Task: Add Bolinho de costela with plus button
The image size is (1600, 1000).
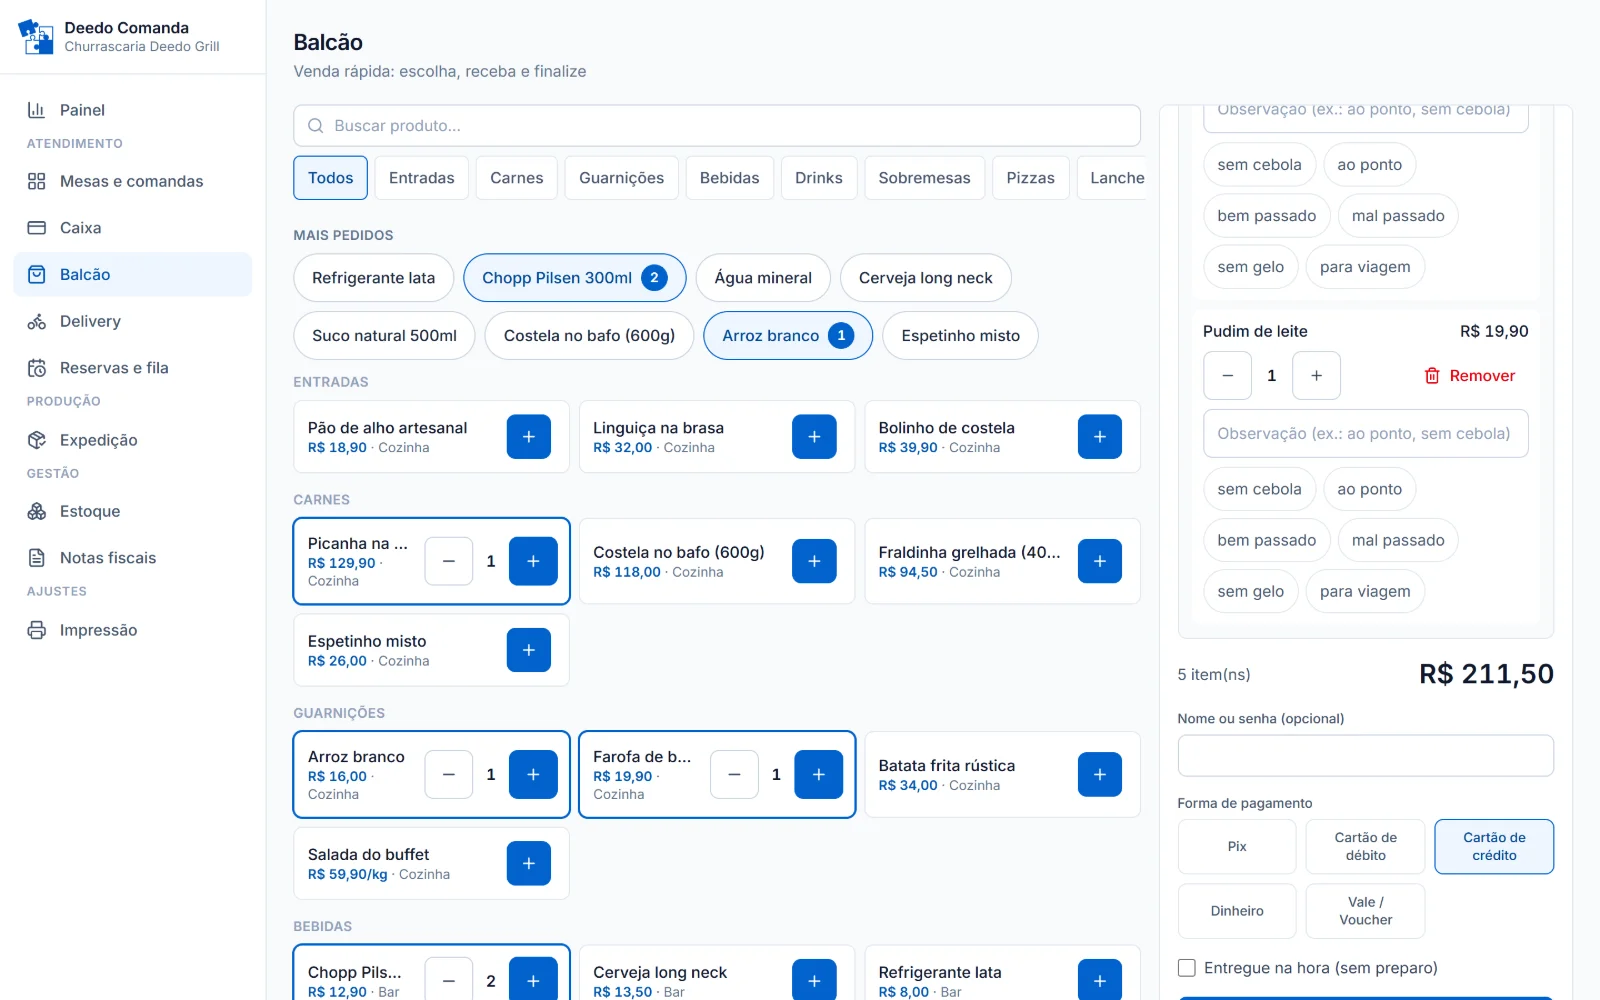Action: click(1100, 437)
